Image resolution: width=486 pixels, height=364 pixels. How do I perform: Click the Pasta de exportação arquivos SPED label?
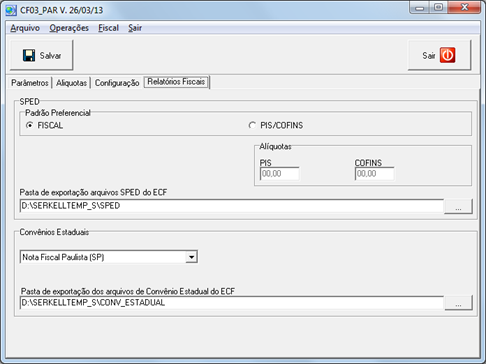click(93, 192)
